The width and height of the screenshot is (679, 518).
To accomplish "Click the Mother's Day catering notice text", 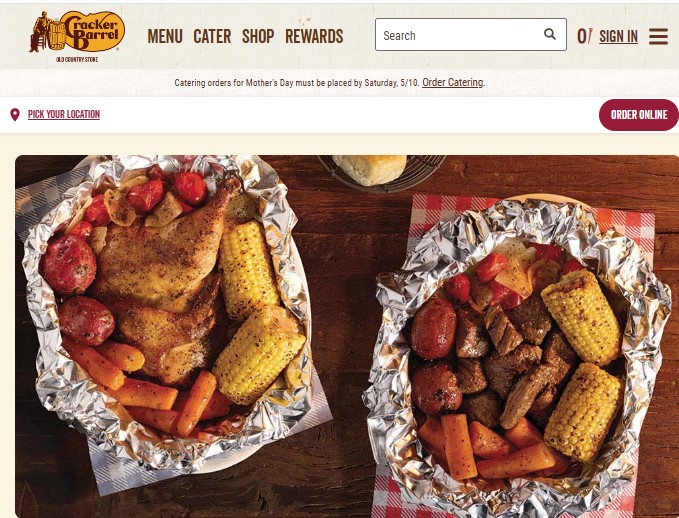I will tap(297, 82).
